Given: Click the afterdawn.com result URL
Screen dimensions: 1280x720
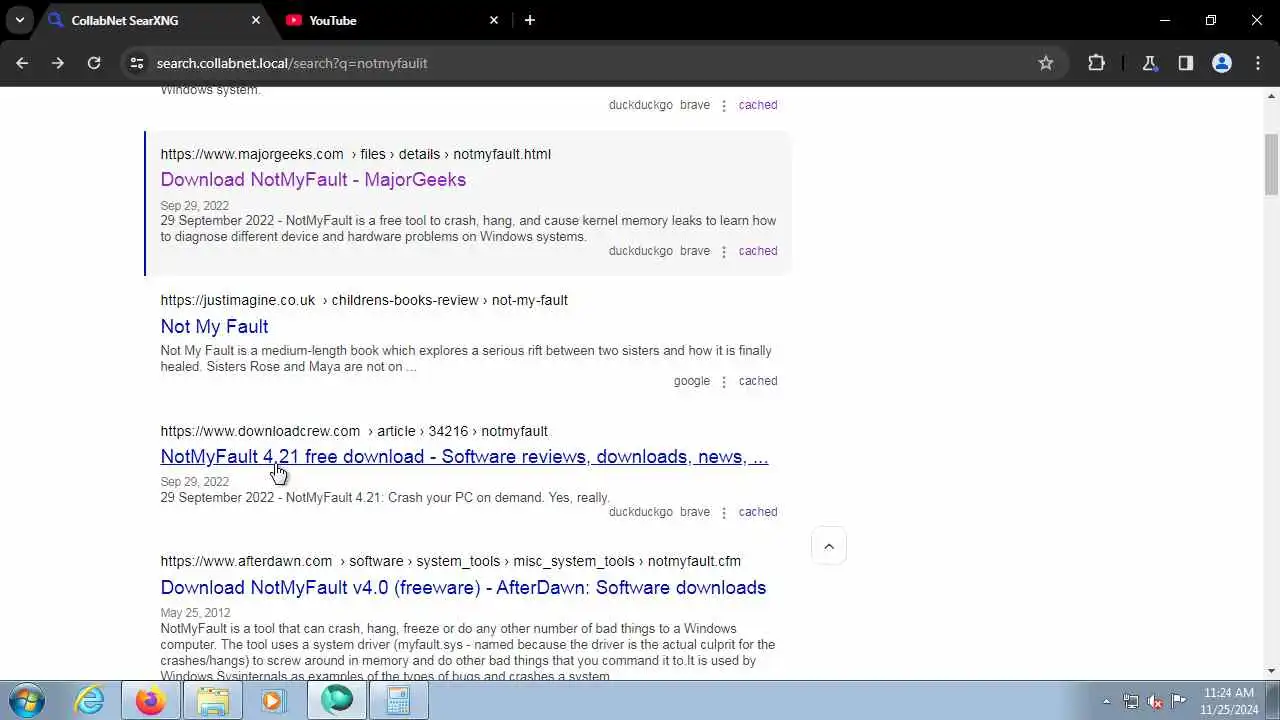Looking at the screenshot, I should click(x=450, y=561).
